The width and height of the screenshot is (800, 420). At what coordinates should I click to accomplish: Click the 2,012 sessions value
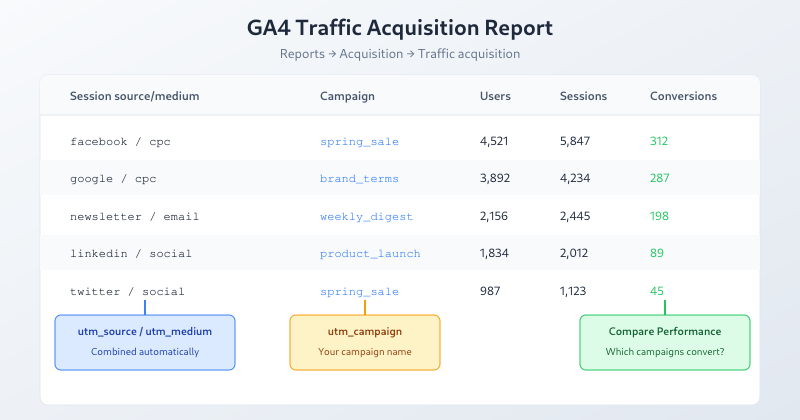pyautogui.click(x=573, y=253)
